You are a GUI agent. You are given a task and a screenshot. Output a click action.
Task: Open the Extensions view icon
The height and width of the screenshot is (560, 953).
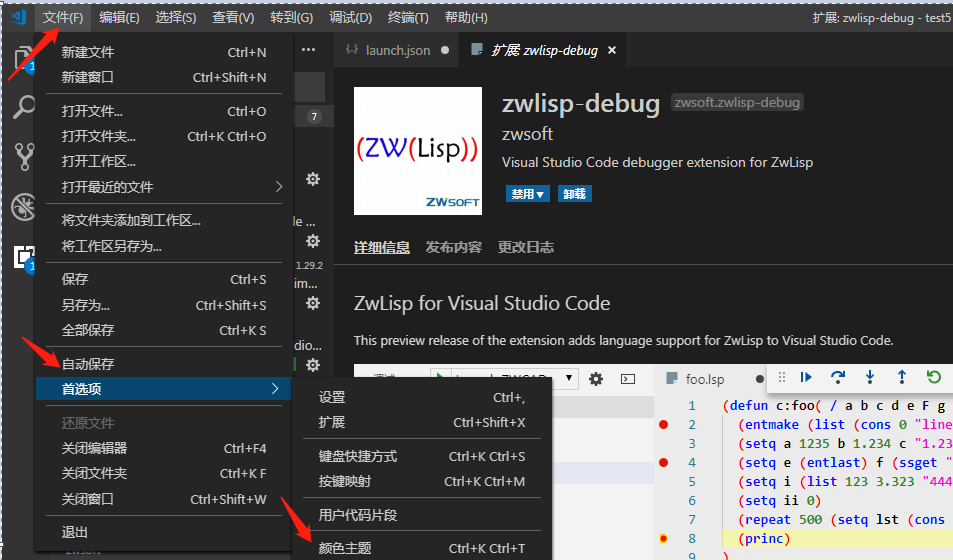point(24,257)
